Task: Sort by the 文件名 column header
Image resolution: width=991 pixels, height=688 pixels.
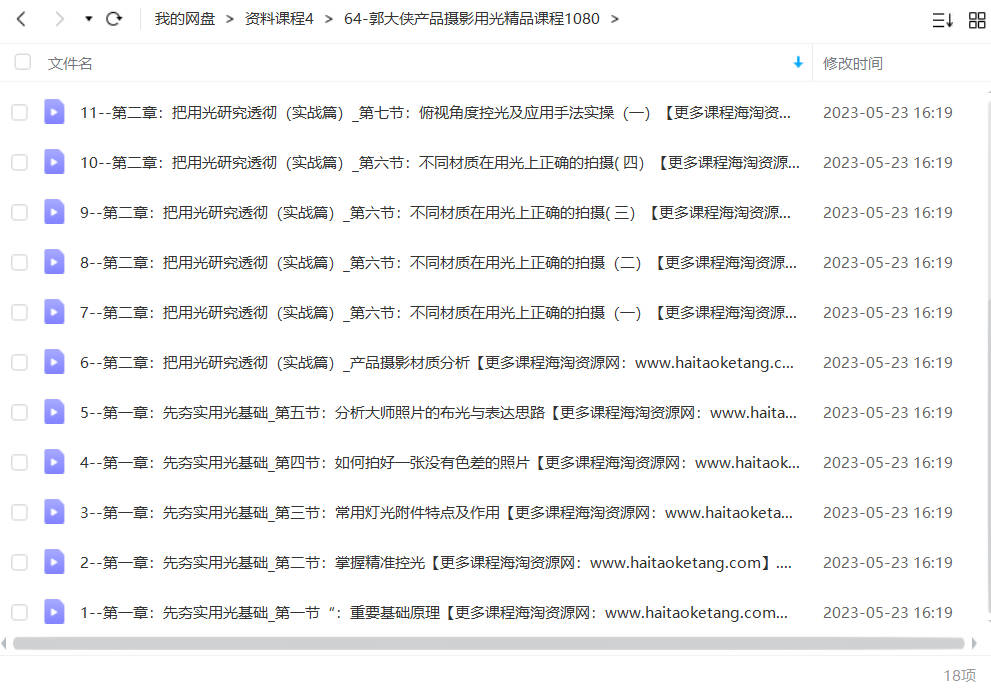Action: click(x=70, y=63)
